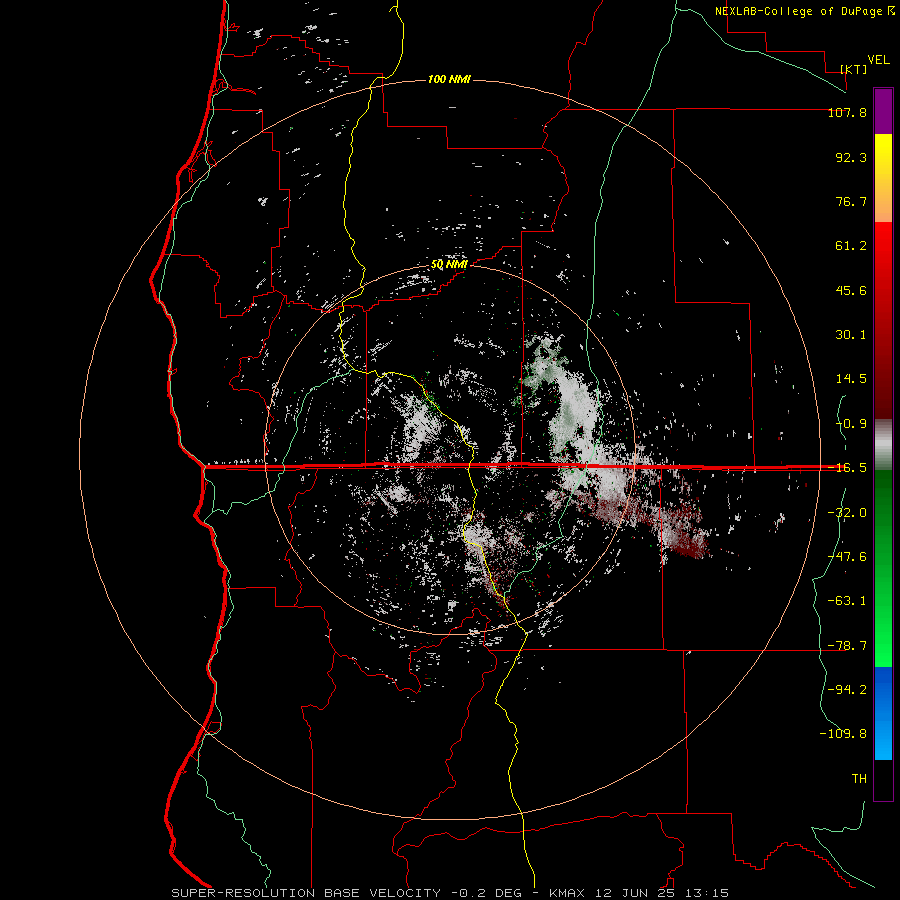This screenshot has width=900, height=900.
Task: Select the -0.9 velocity scale value
Action: 851,424
